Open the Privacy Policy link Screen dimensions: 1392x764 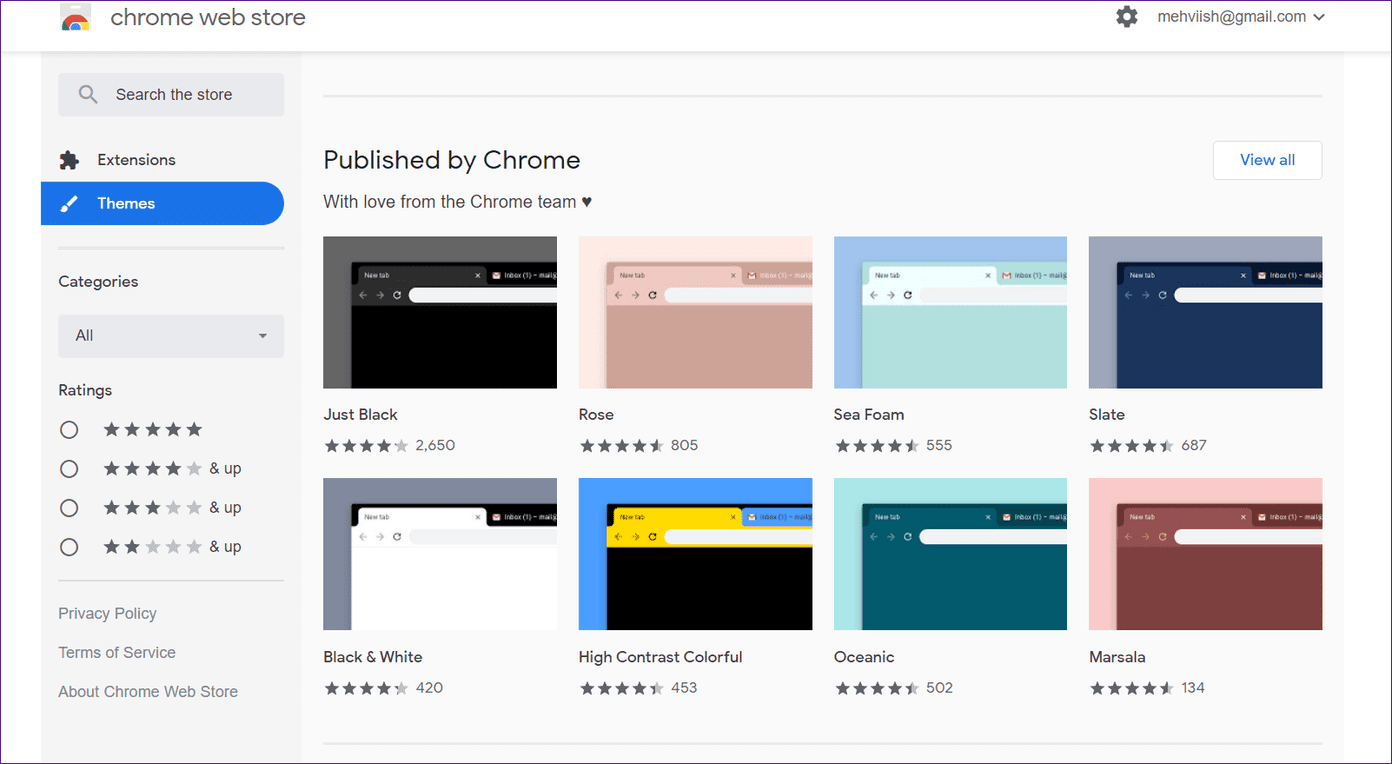point(107,614)
